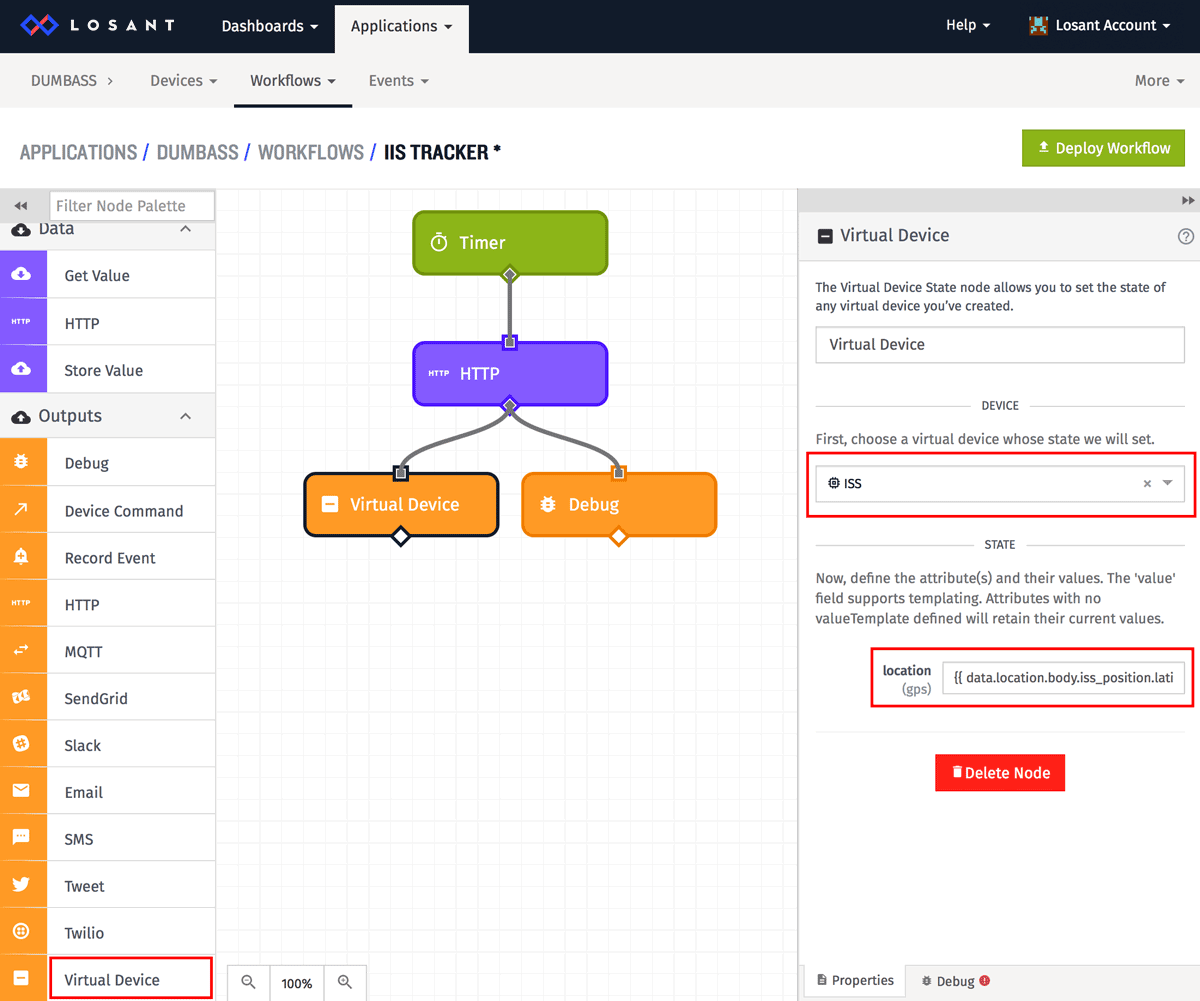The image size is (1200, 1001).
Task: Open the Applications dropdown menu
Action: [402, 26]
